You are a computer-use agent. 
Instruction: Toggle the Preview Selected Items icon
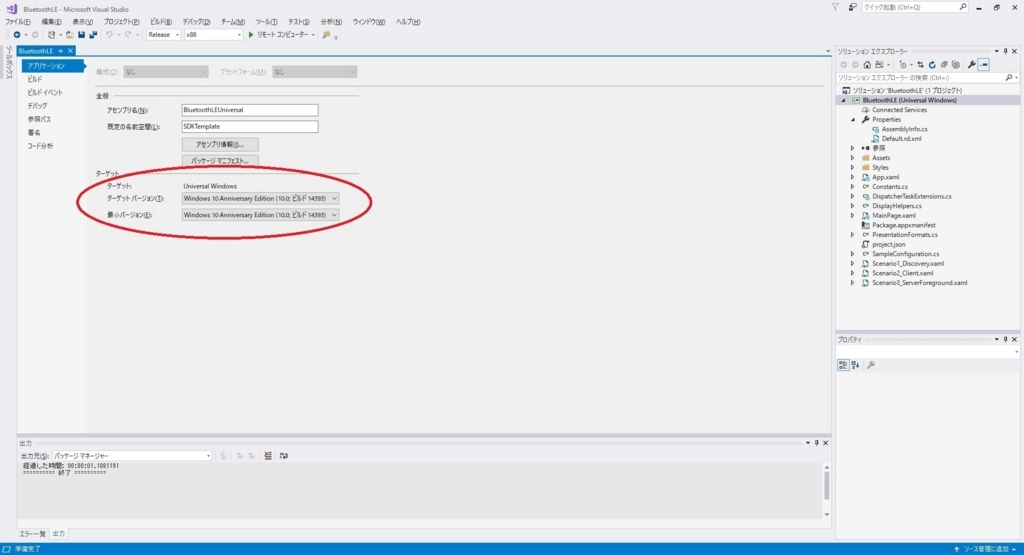tap(984, 65)
